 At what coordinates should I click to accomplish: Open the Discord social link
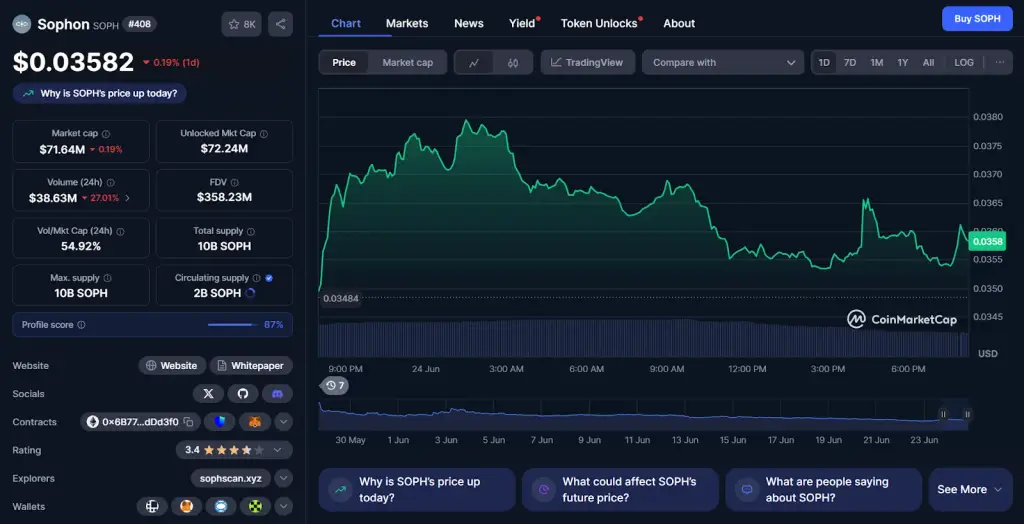click(x=278, y=393)
